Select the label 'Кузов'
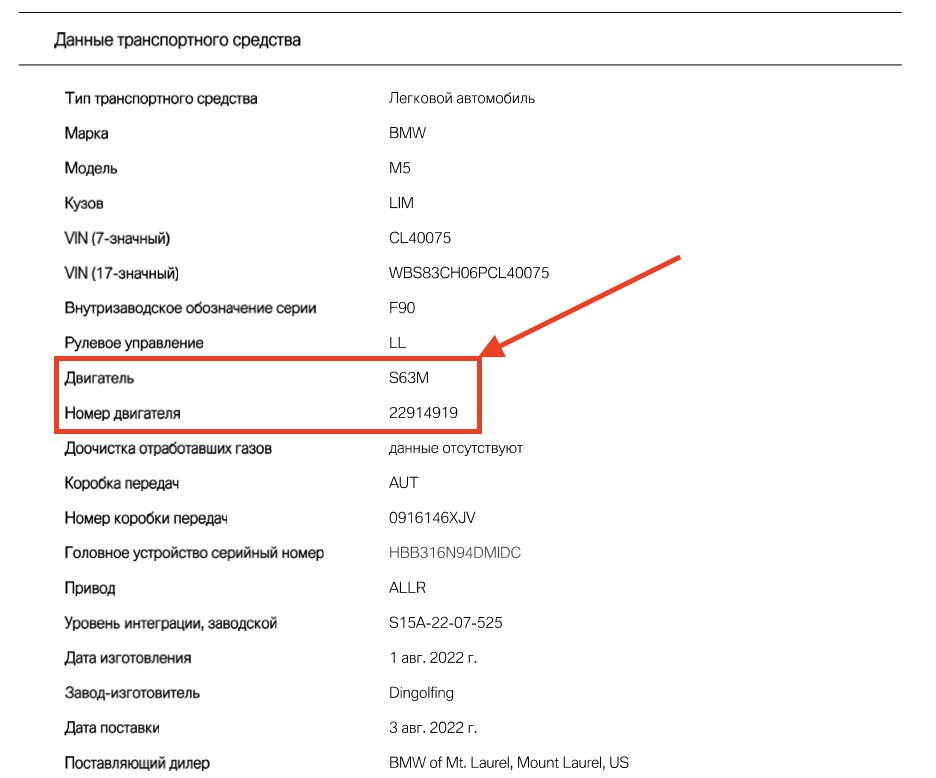 84,204
